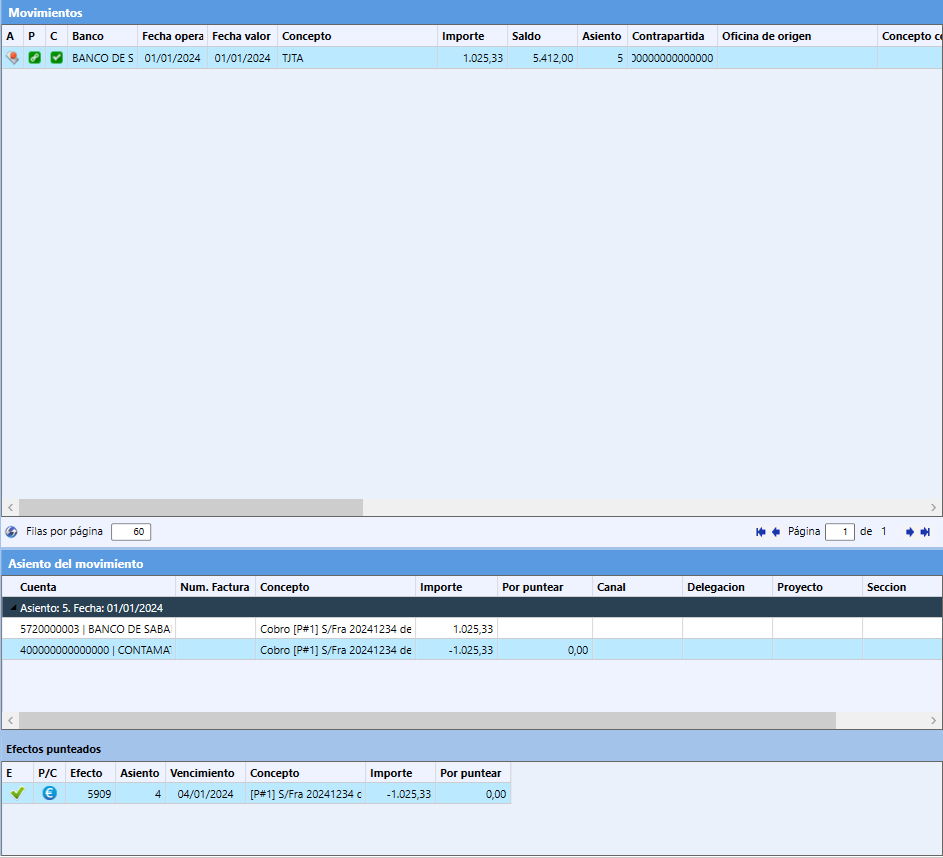The width and height of the screenshot is (943, 858).
Task: Click the right arrow of the Movimientos scrollbar
Action: [933, 507]
